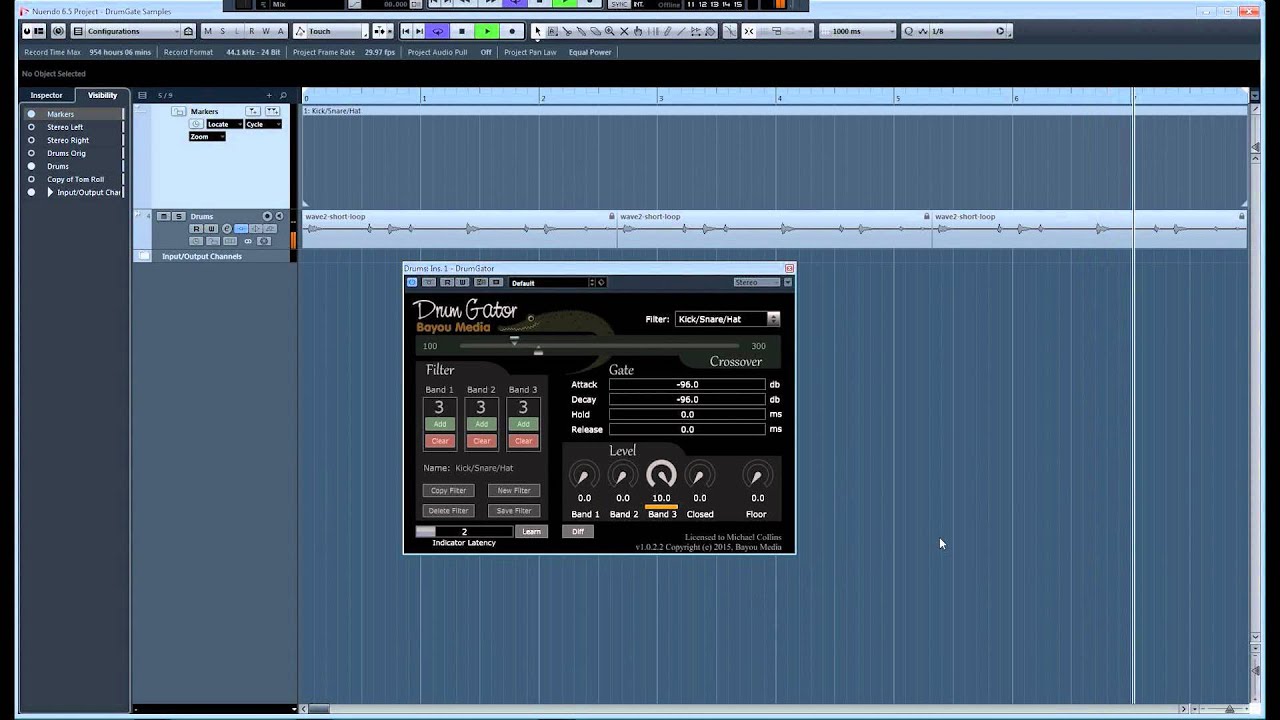Click the R read-all automation button
The image size is (1280, 720).
point(251,31)
